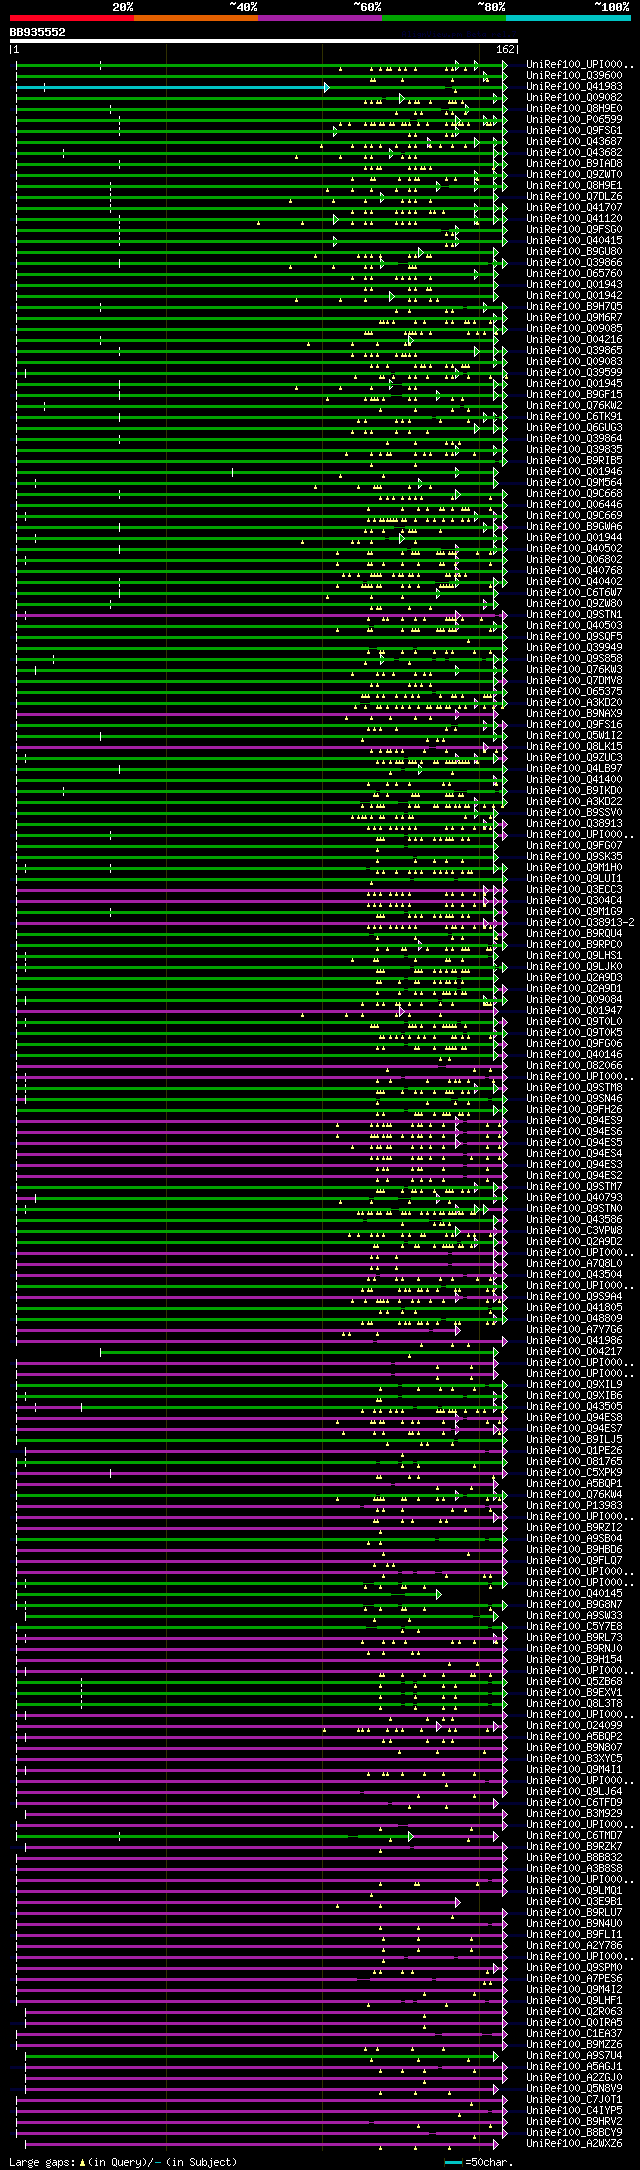640x2170 pixels.
Task: Choose the UniRef100_O65760 row label
Action: 574,274
